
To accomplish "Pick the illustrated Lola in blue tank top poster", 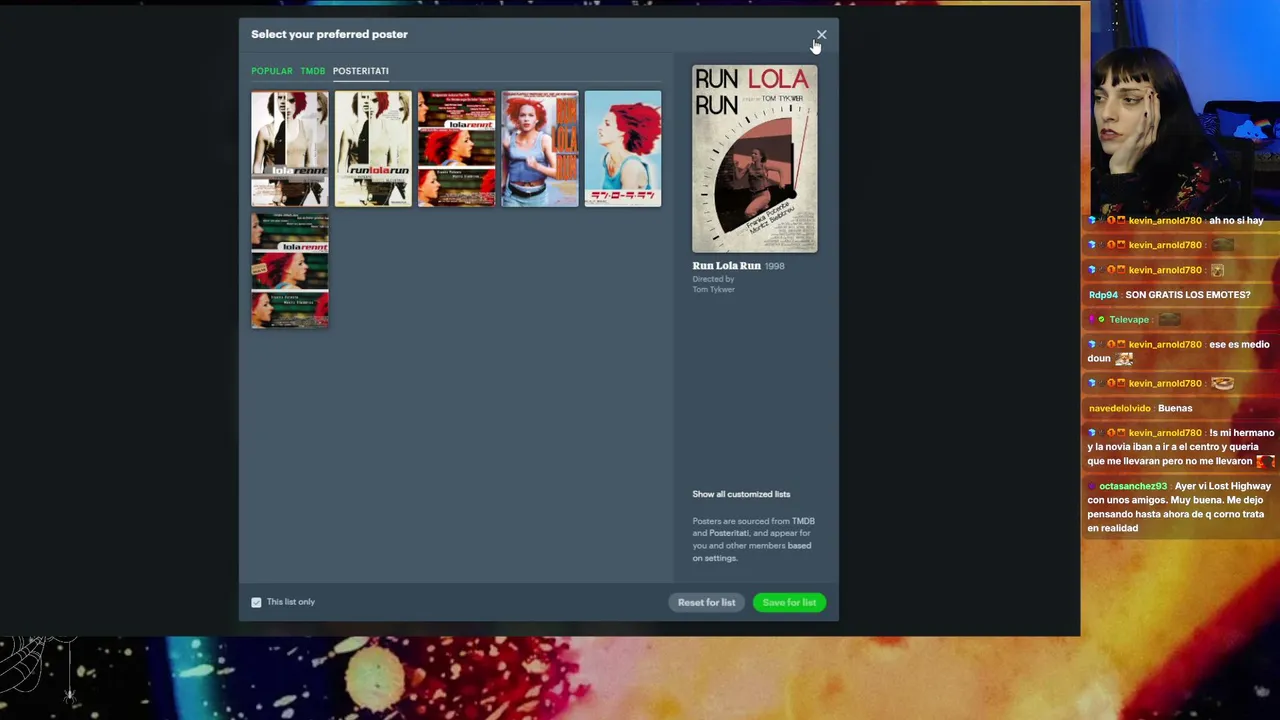I will [x=540, y=149].
